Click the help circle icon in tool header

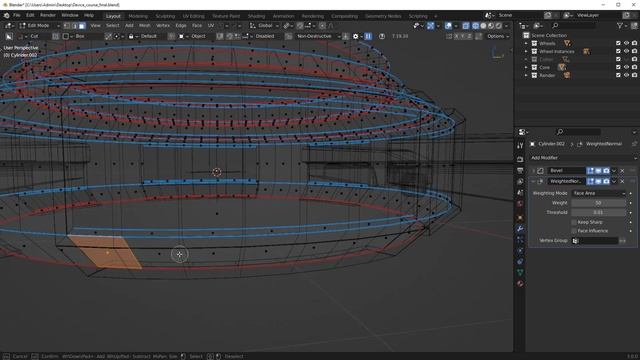tap(382, 36)
